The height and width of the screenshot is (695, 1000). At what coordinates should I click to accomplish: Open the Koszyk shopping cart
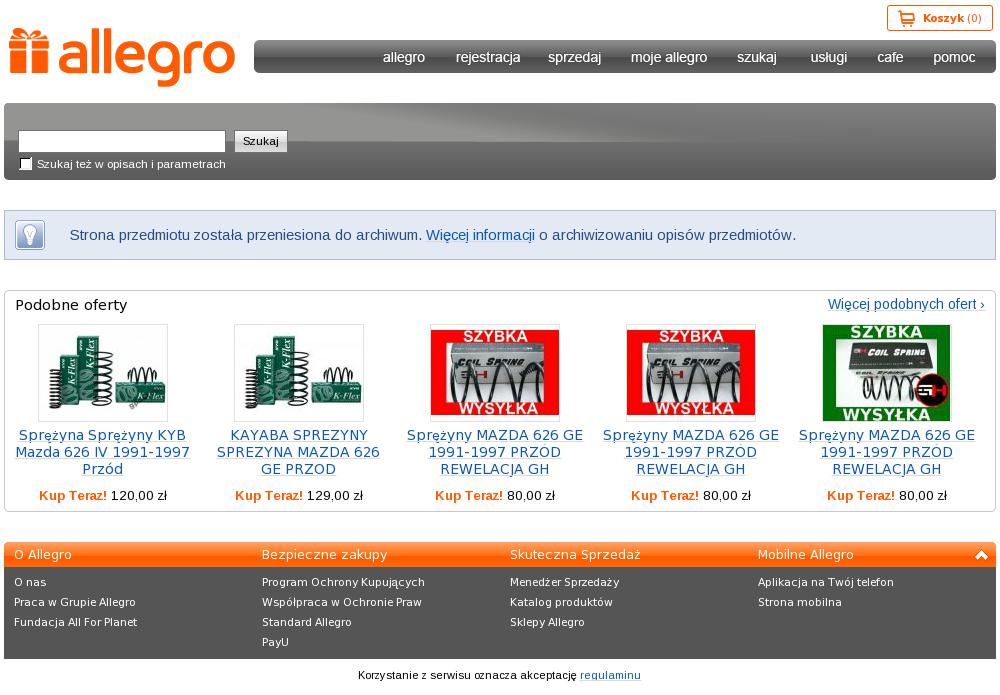(x=939, y=18)
